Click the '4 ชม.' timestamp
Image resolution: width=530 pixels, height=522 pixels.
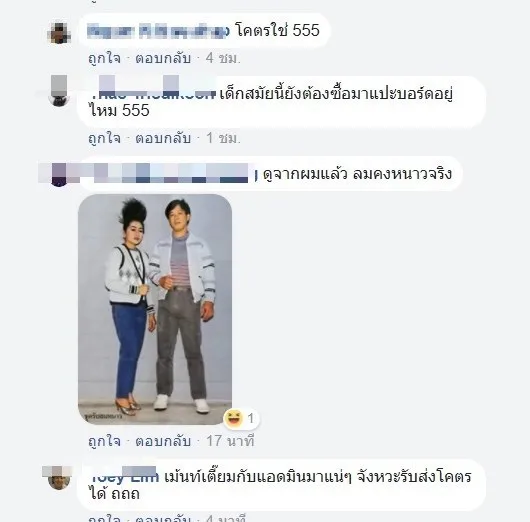click(223, 58)
